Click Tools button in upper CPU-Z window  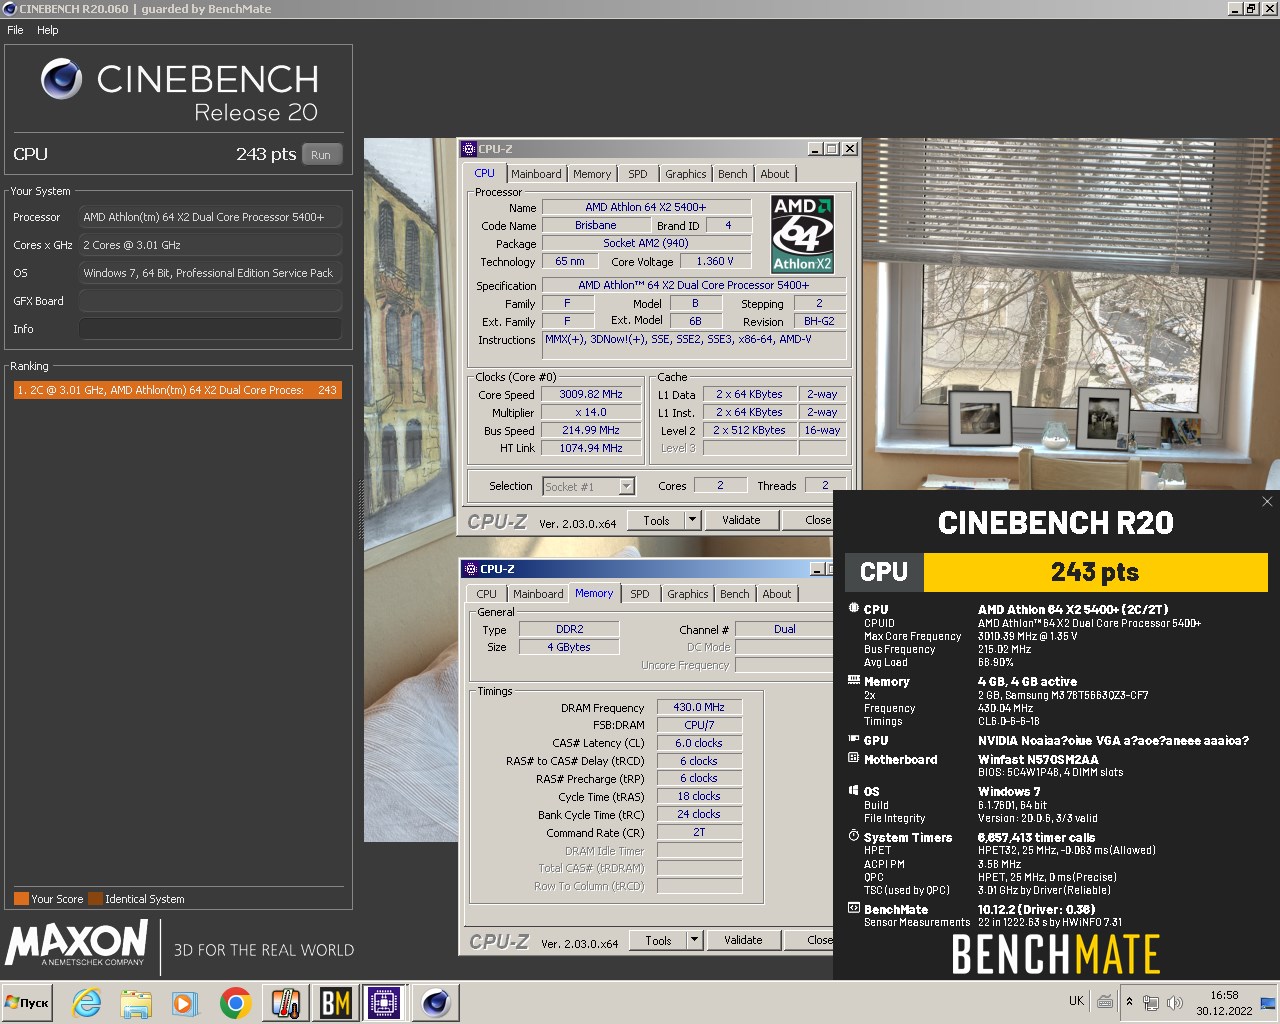[657, 520]
